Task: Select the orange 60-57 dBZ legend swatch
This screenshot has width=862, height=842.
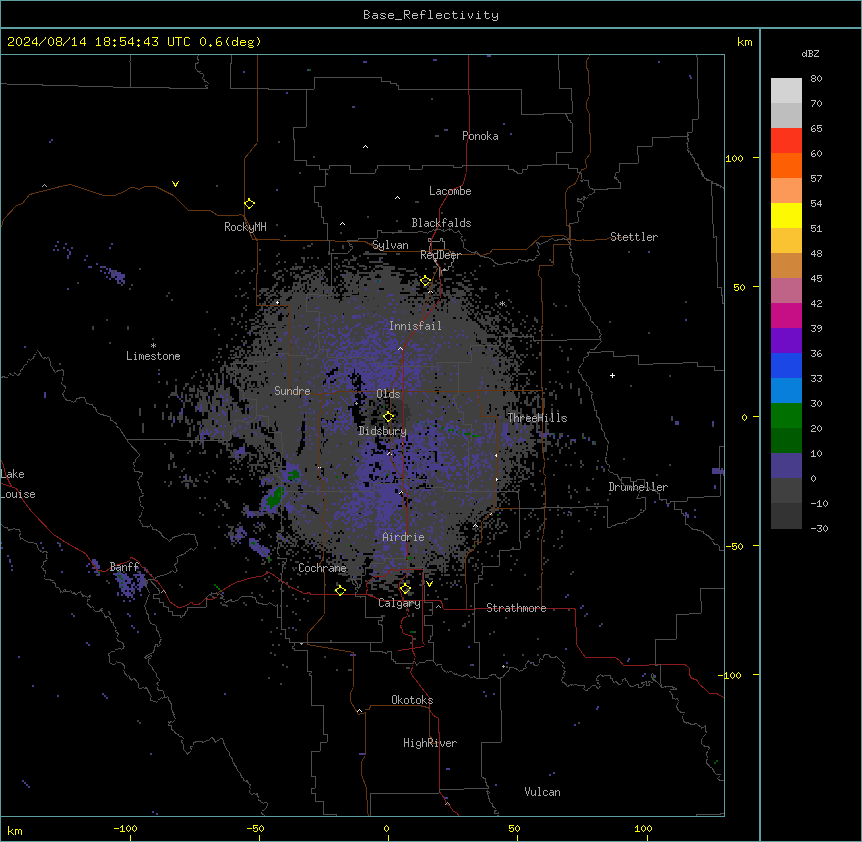Action: click(x=786, y=165)
